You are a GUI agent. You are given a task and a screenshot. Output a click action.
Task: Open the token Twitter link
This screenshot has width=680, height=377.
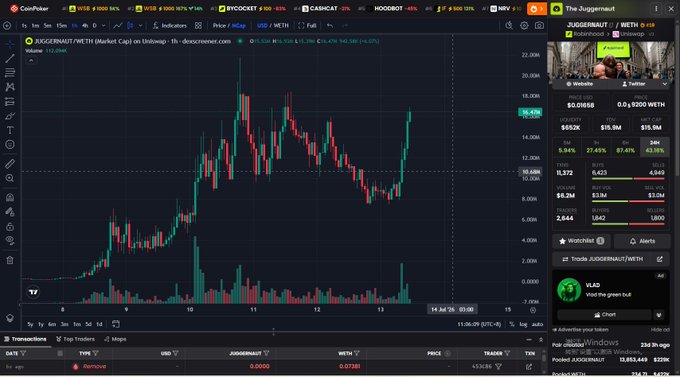click(x=634, y=84)
